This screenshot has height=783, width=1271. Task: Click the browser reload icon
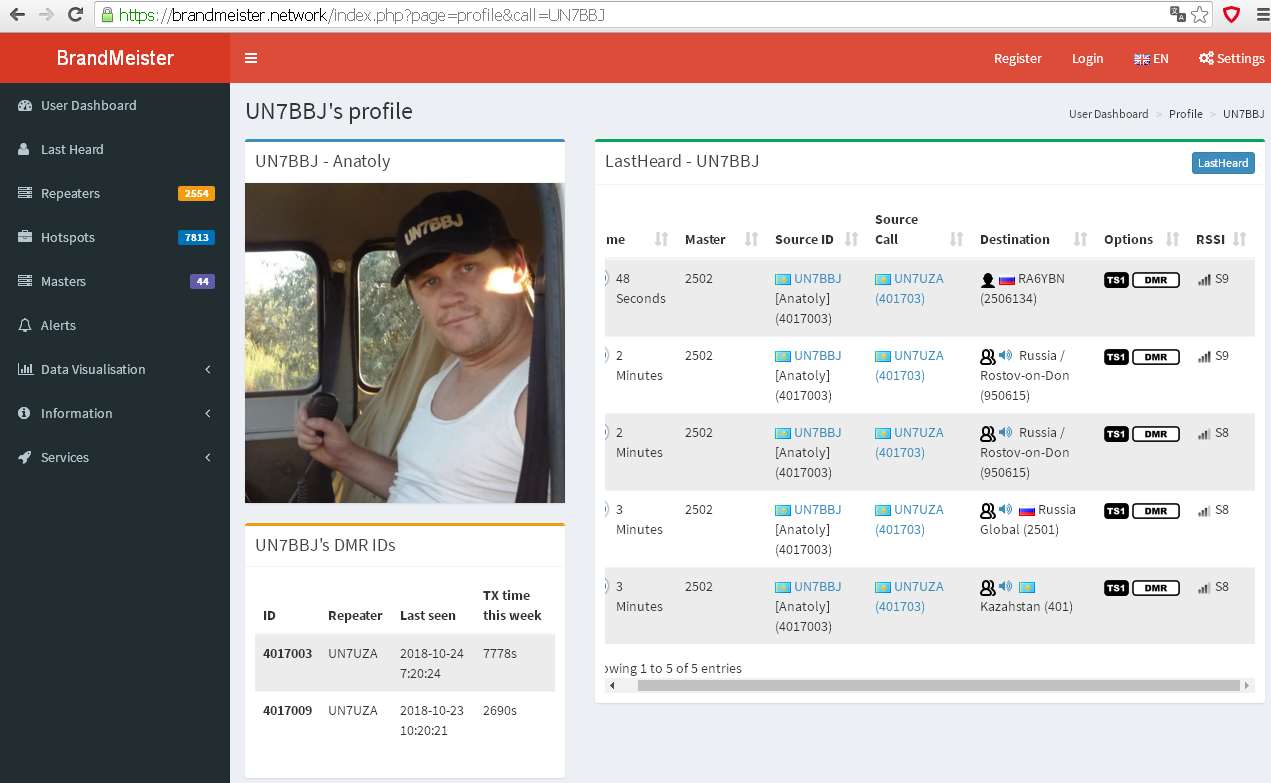click(x=75, y=15)
